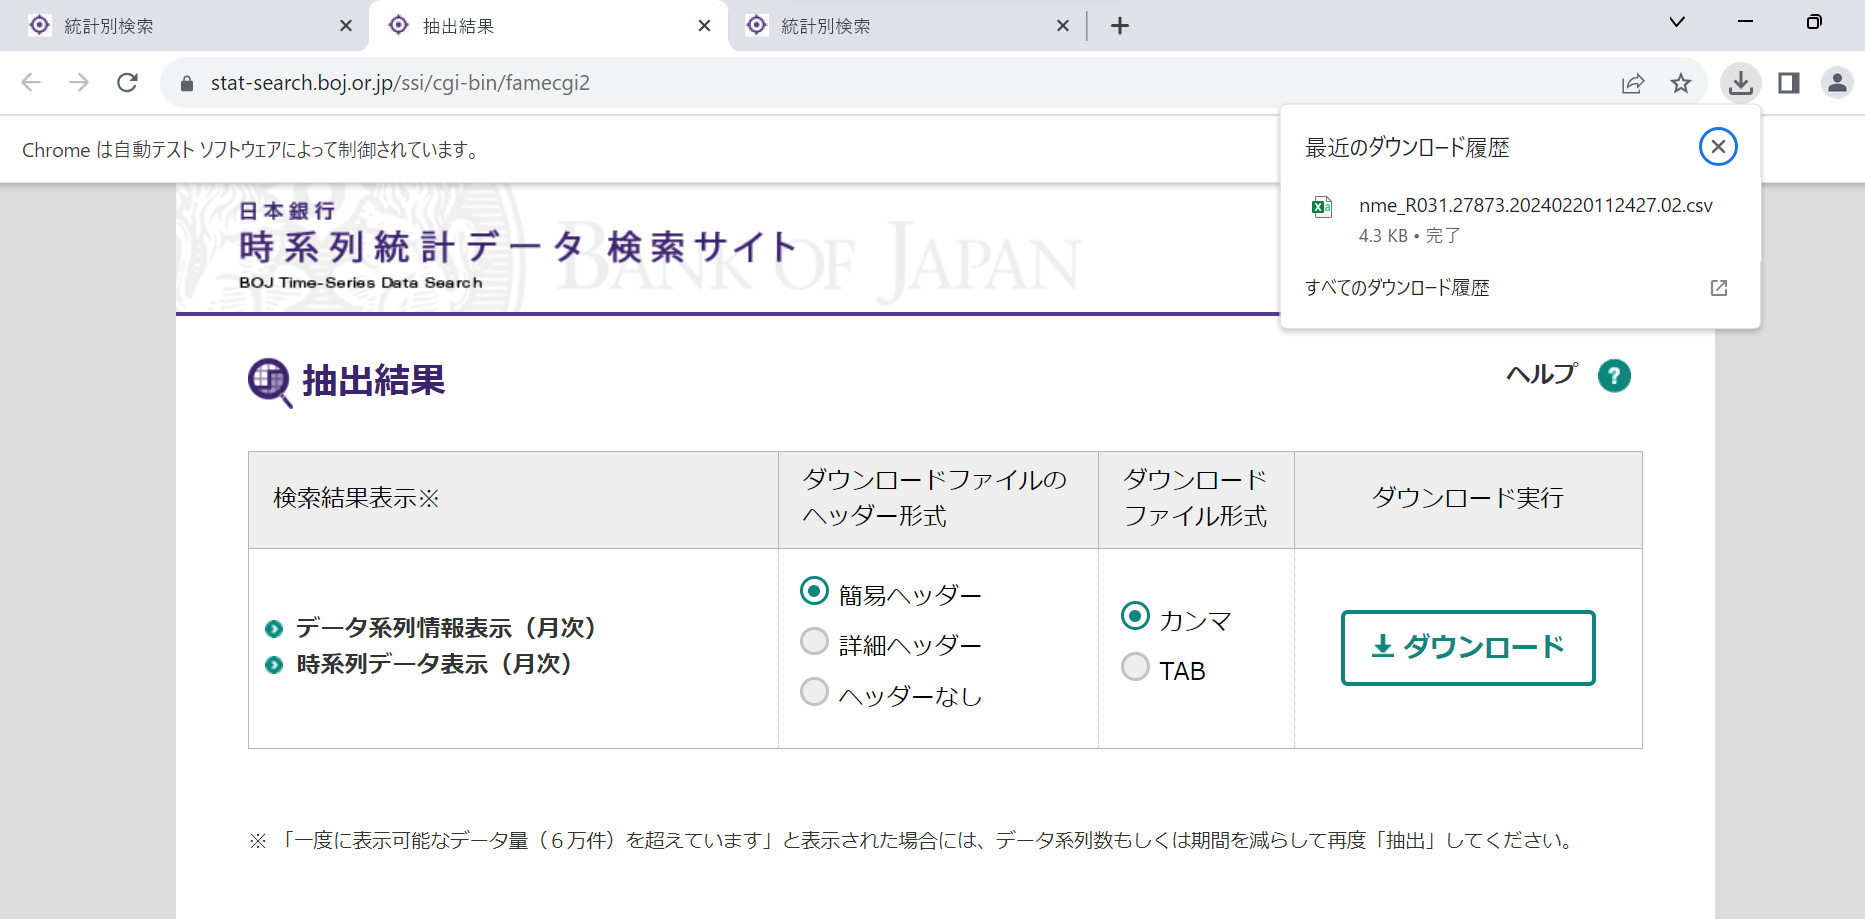Close the recent downloads popup
Image resolution: width=1865 pixels, height=919 pixels.
[x=1718, y=147]
